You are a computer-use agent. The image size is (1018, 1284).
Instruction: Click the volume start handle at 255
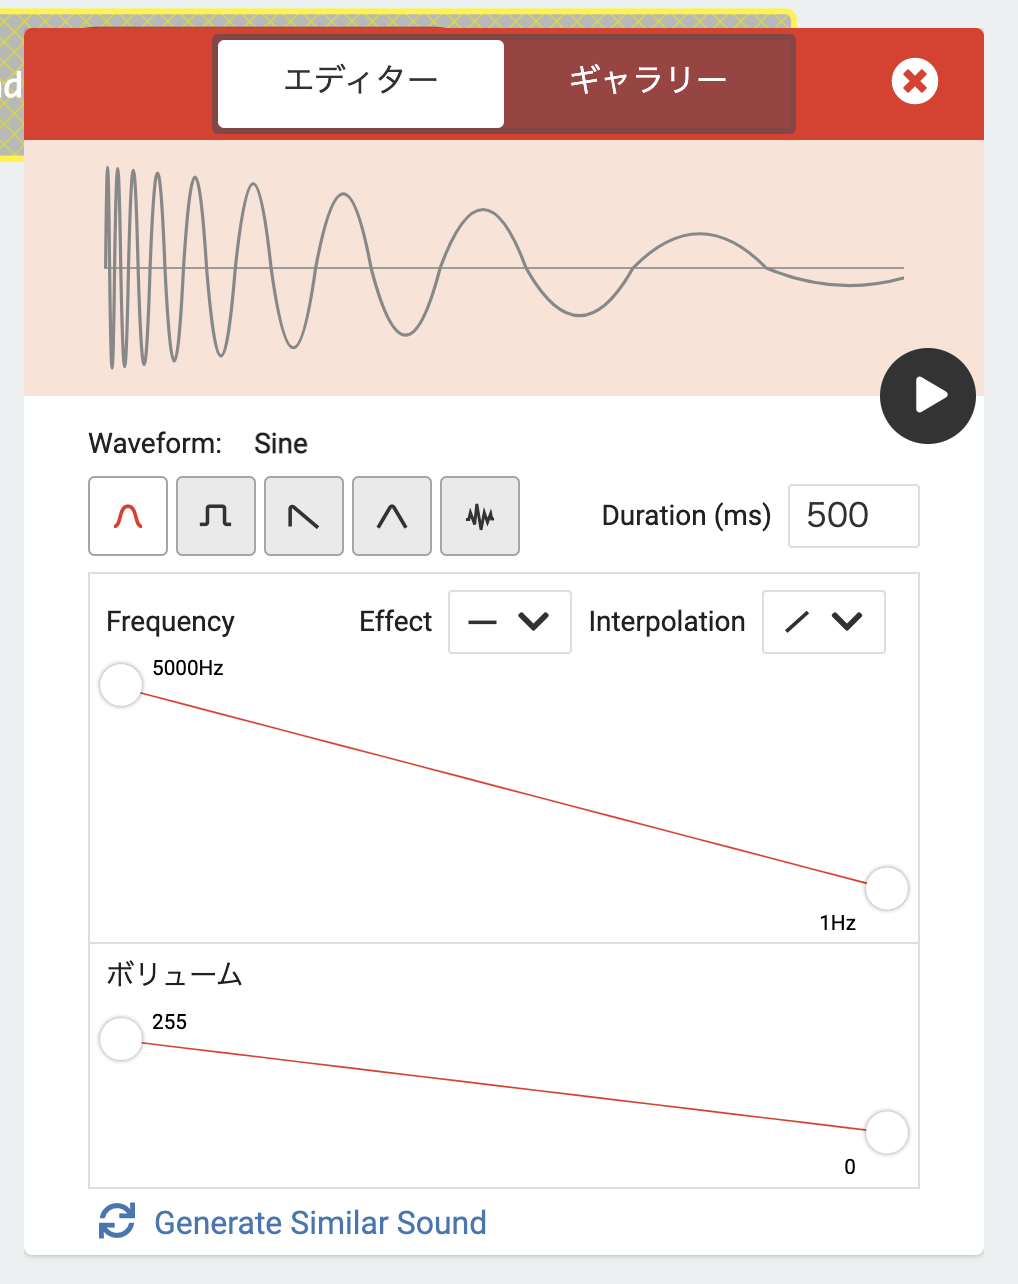[x=121, y=1039]
